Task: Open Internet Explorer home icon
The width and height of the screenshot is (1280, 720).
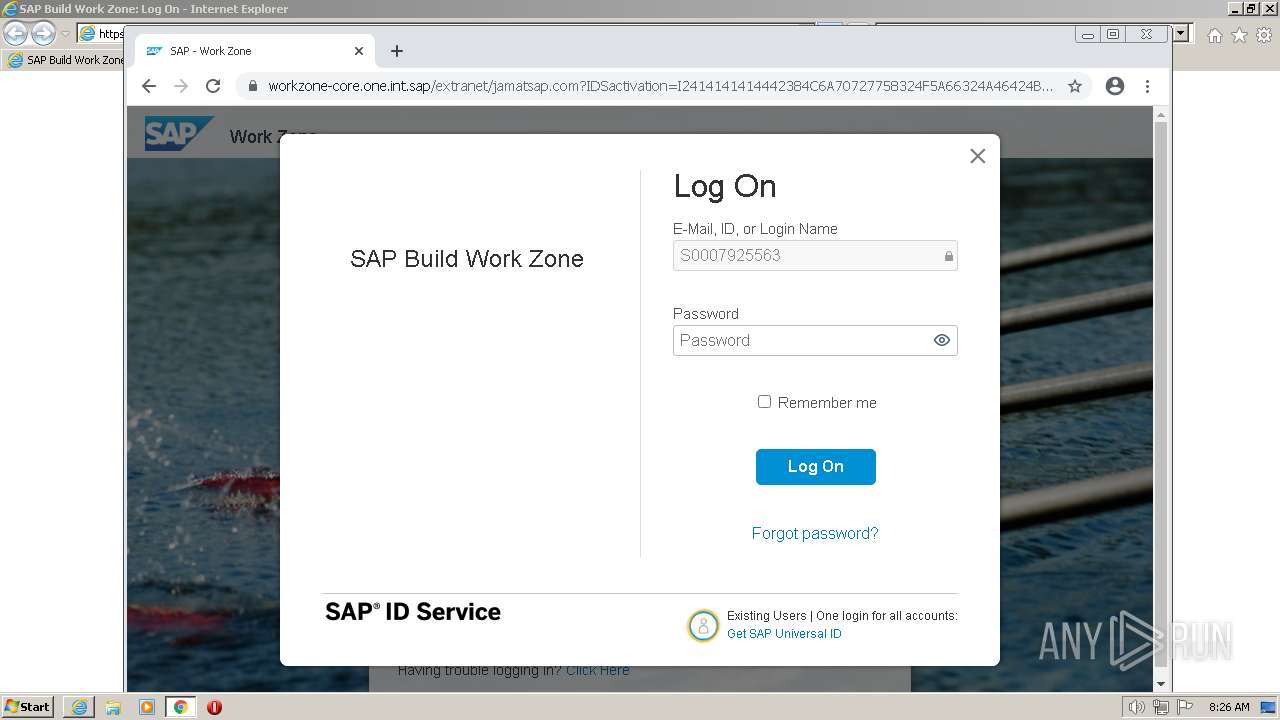Action: point(1214,35)
